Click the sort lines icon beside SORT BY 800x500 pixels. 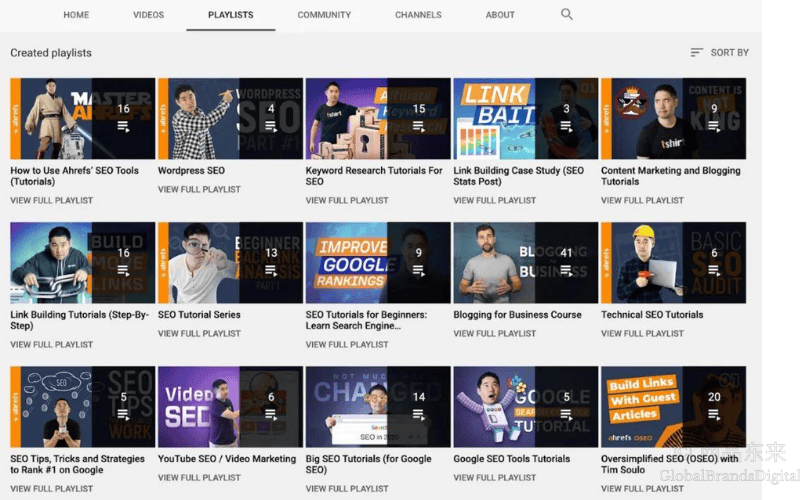(x=696, y=52)
